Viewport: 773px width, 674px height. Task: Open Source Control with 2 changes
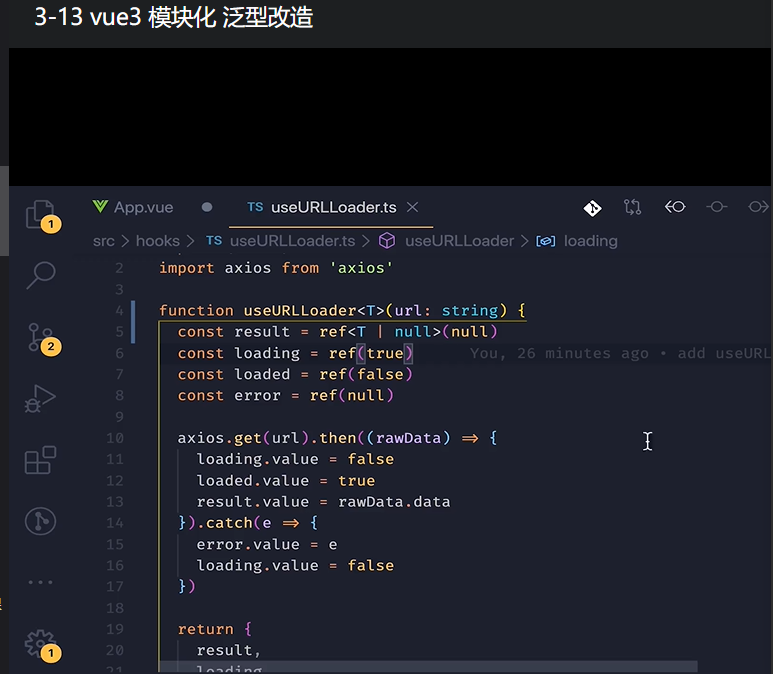click(41, 338)
